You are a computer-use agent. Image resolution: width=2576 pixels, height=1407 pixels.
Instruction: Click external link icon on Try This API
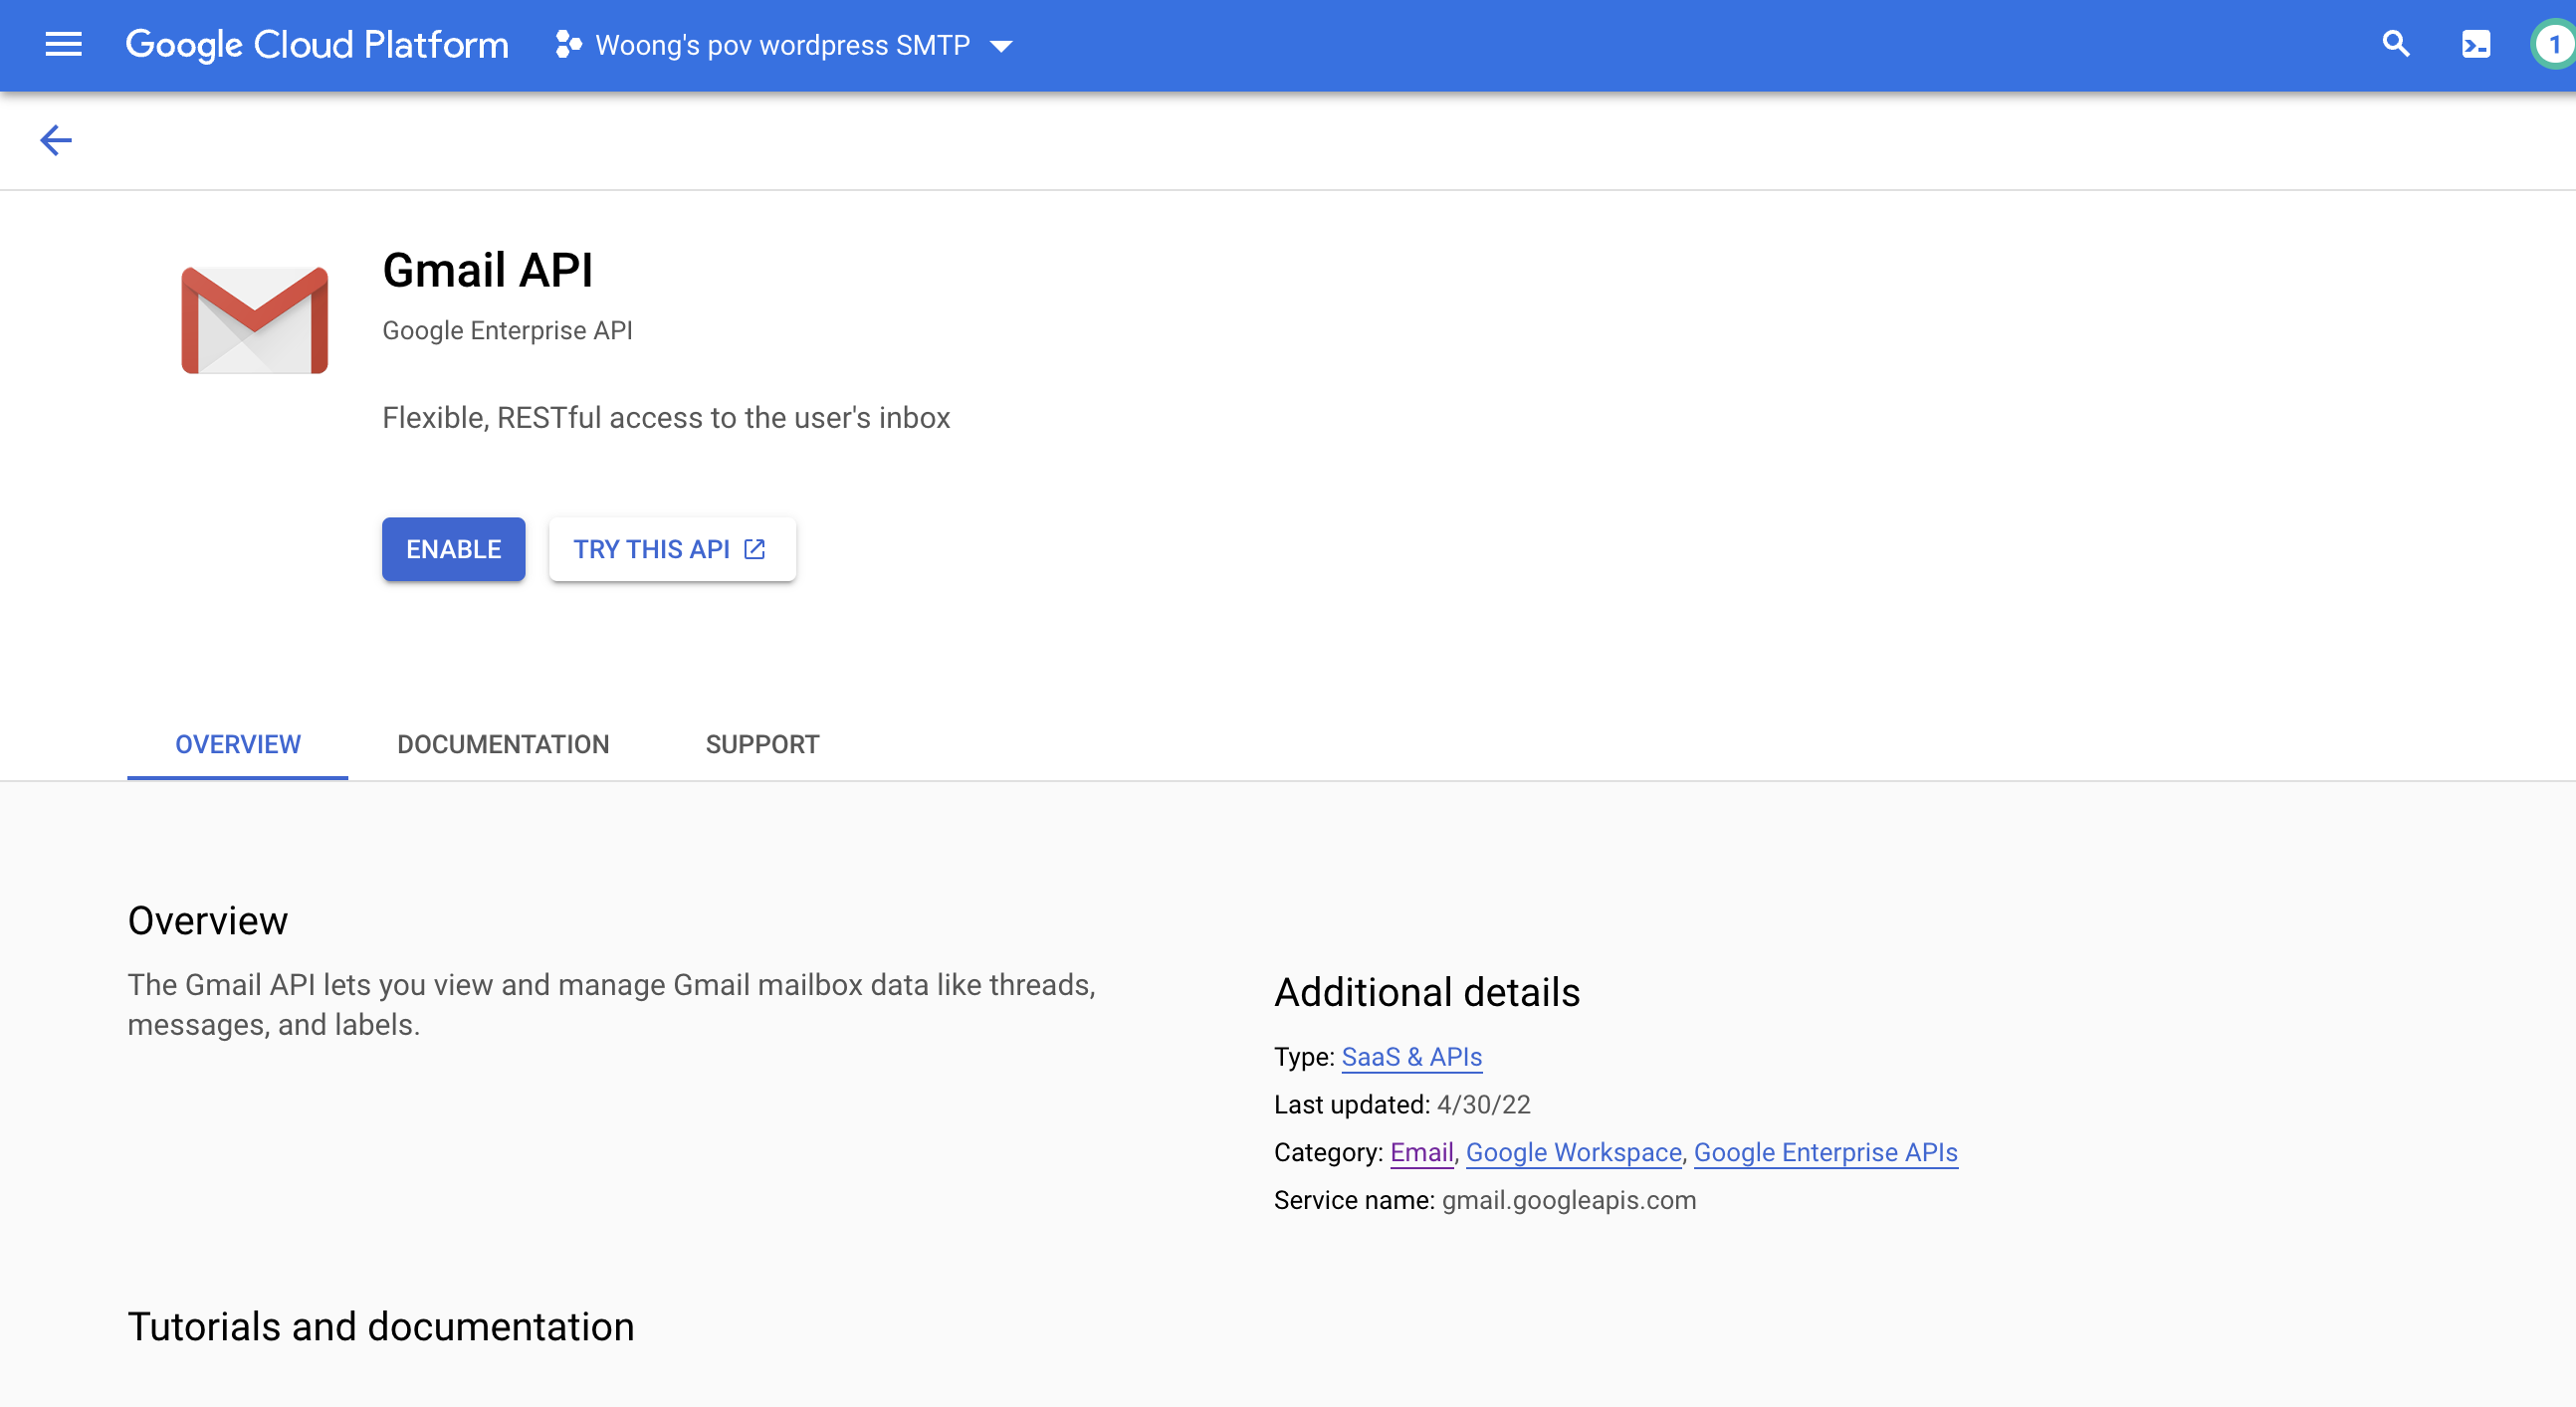click(x=755, y=549)
